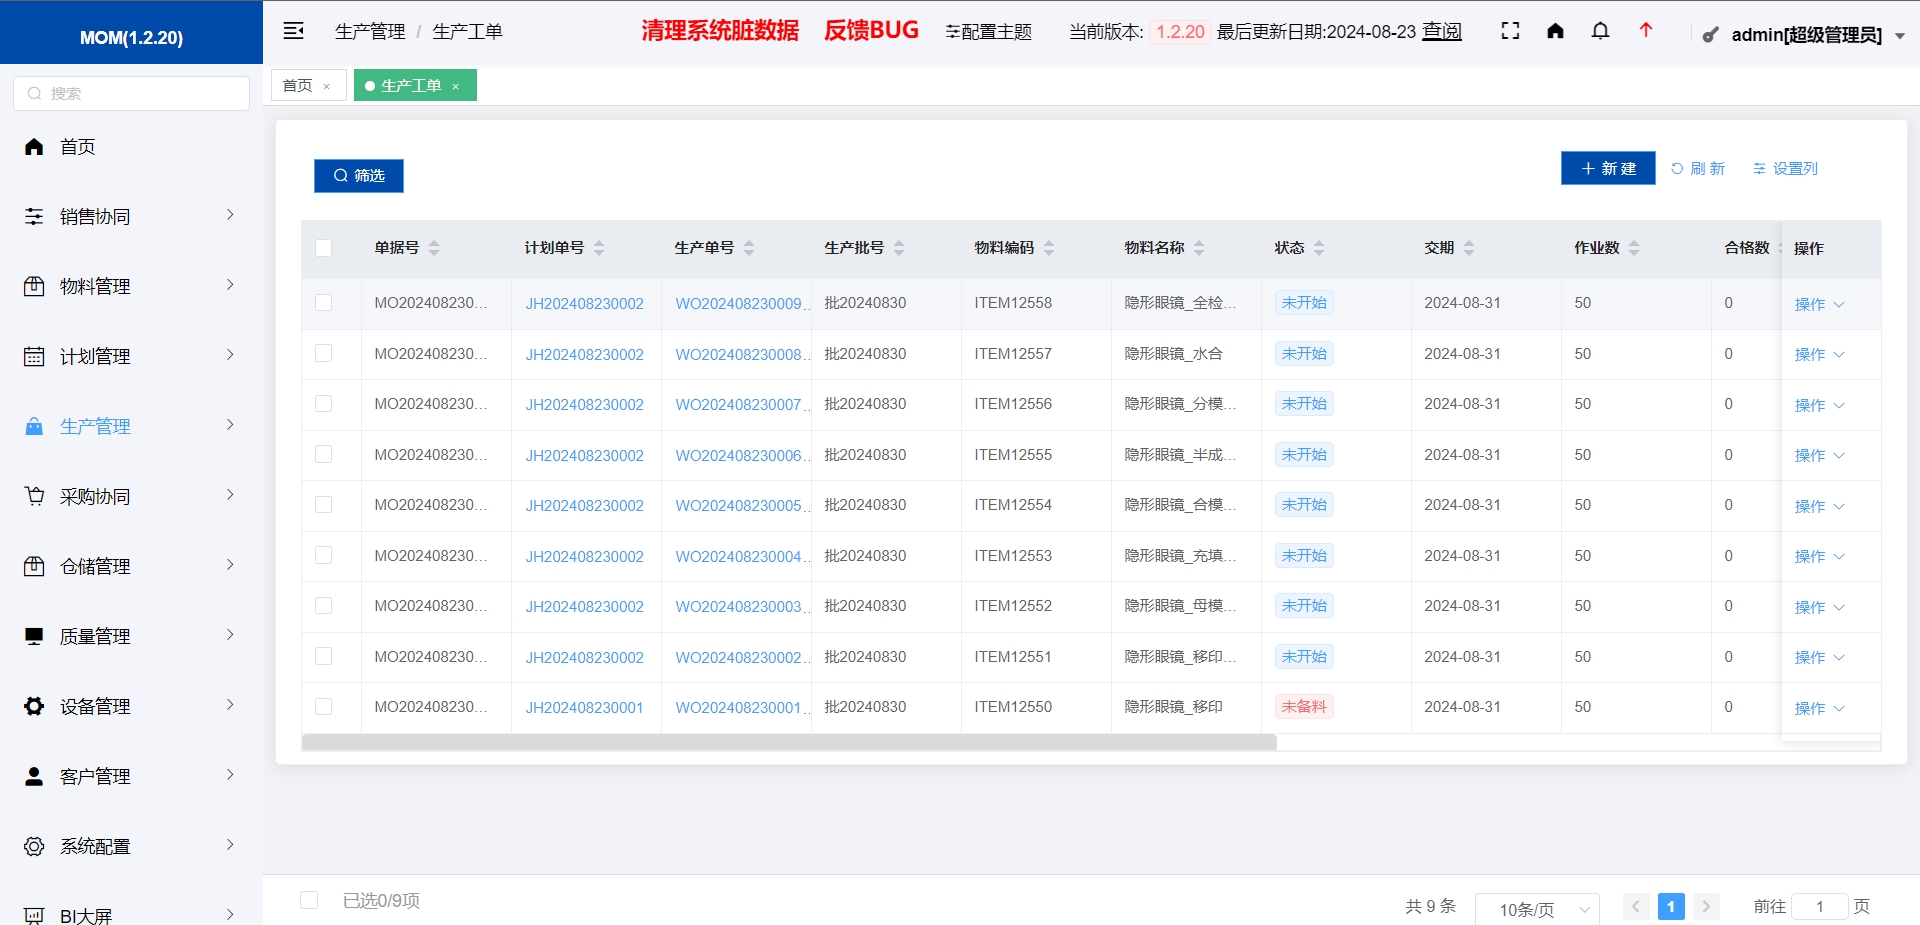Screen dimensions: 1920x925
Task: Open the 10条/页 page size dropdown
Action: pyautogui.click(x=1537, y=909)
